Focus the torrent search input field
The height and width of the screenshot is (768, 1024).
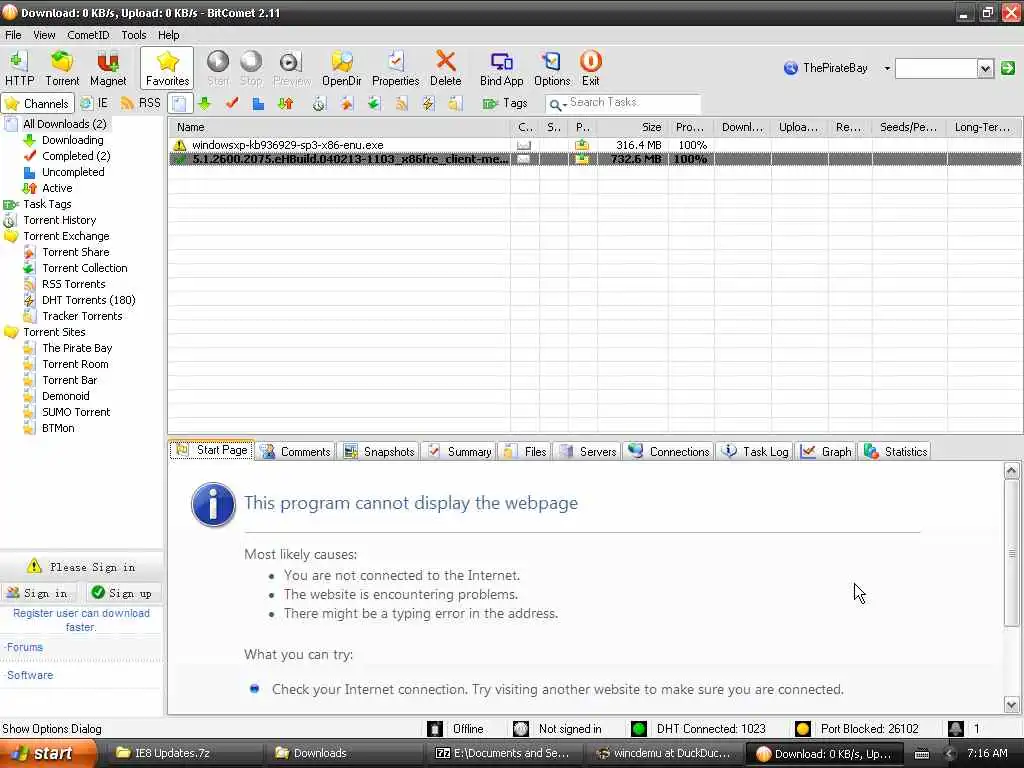936,68
